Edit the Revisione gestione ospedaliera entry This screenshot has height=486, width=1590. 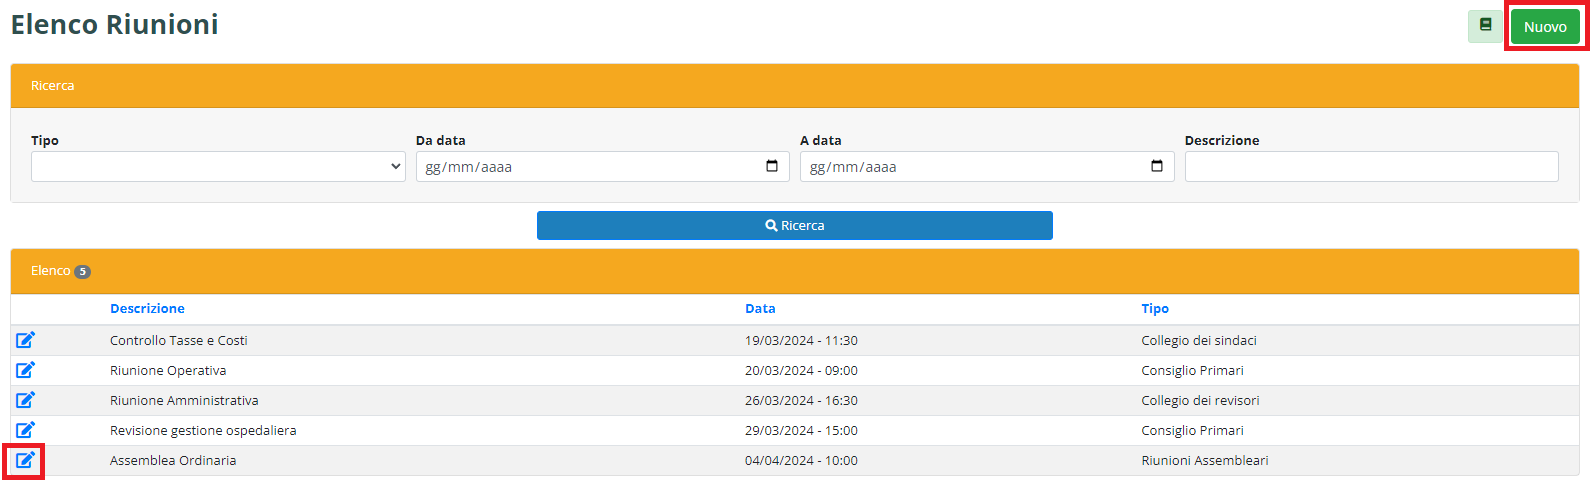[25, 430]
